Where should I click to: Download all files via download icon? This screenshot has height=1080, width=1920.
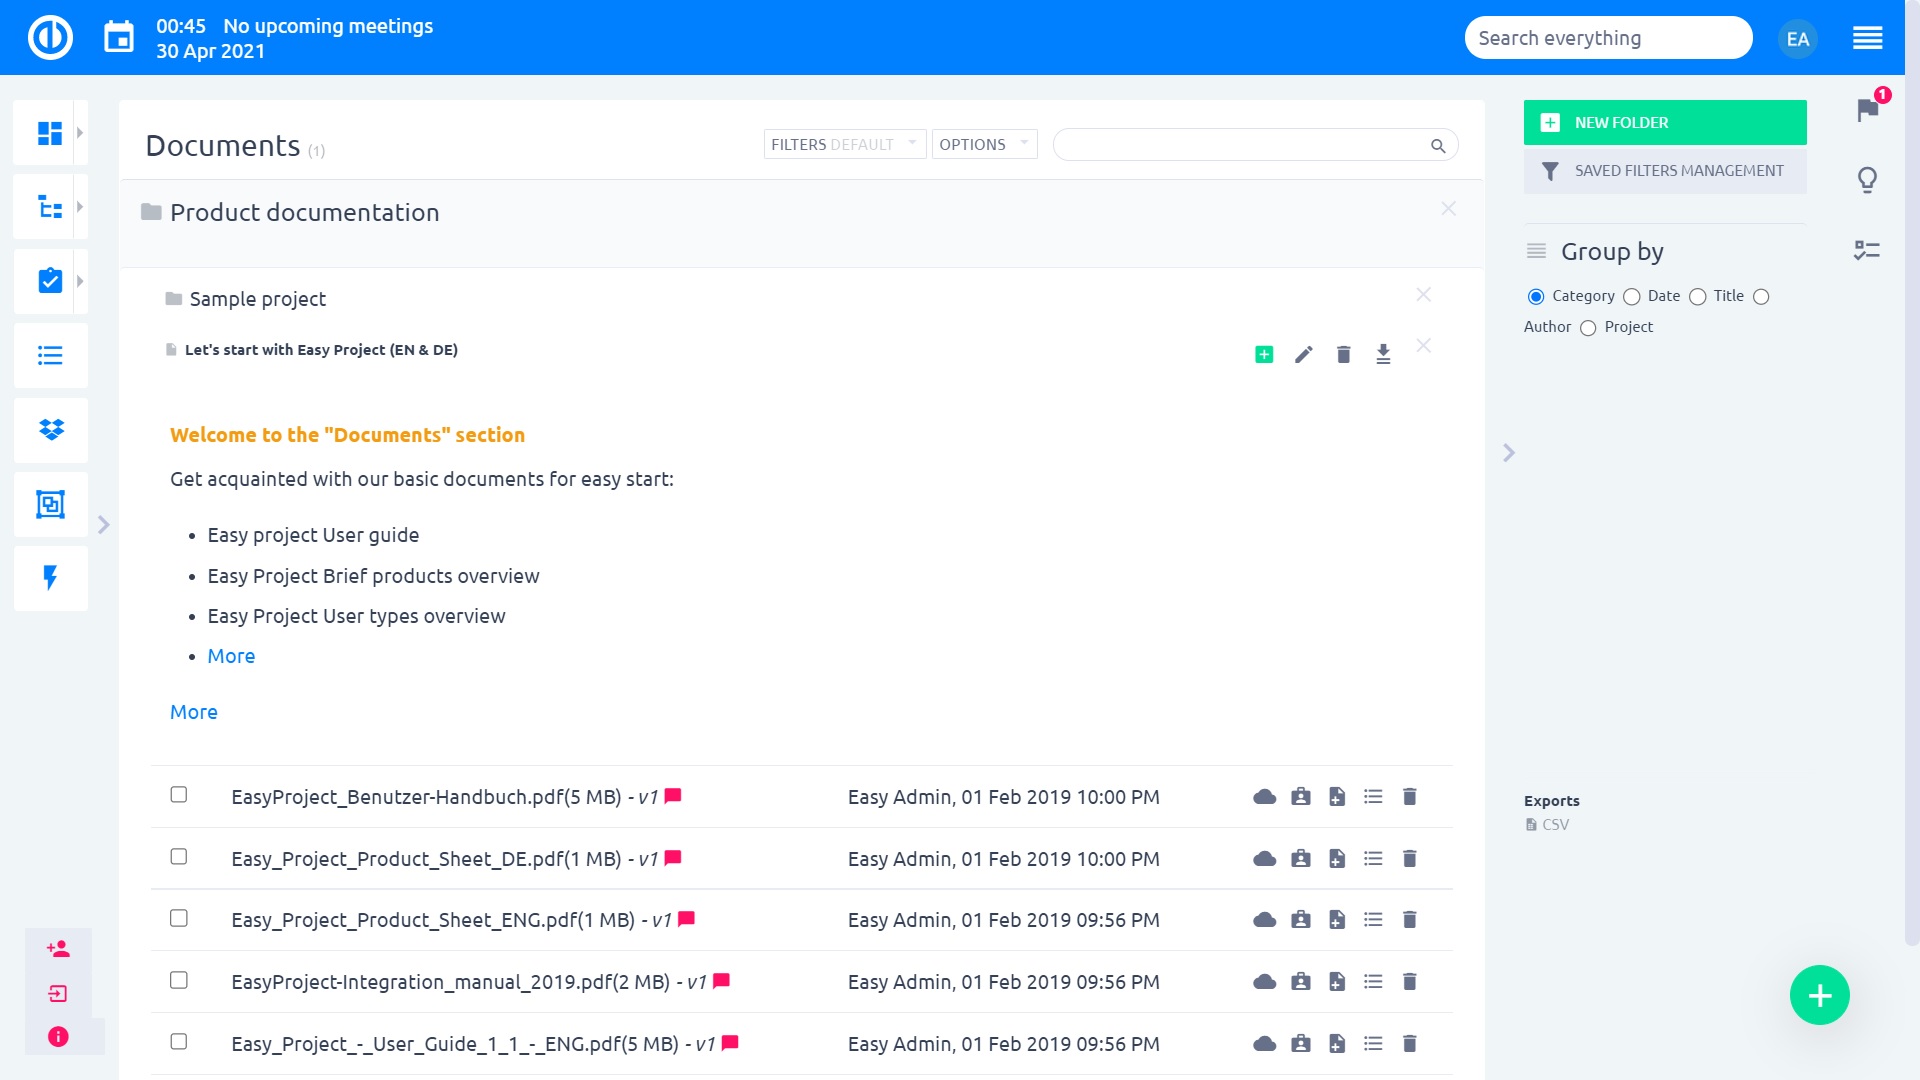click(x=1383, y=355)
